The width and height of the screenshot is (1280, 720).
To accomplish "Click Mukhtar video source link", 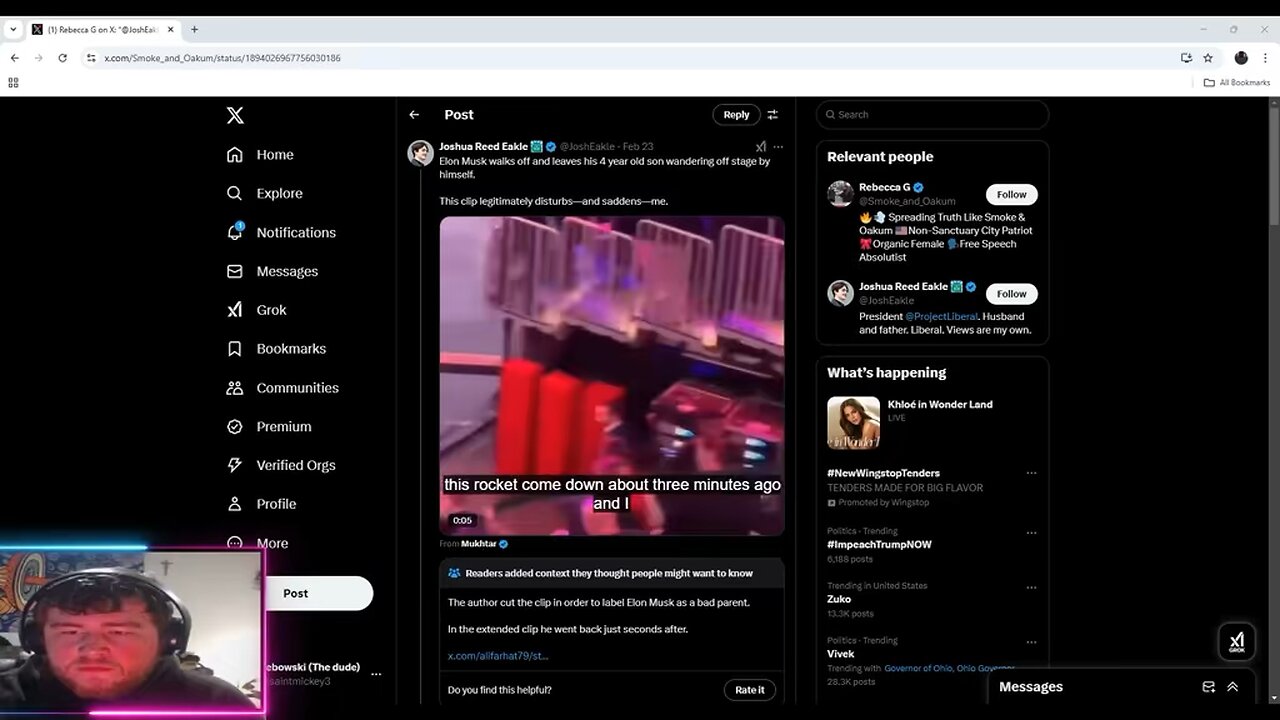I will [x=478, y=544].
